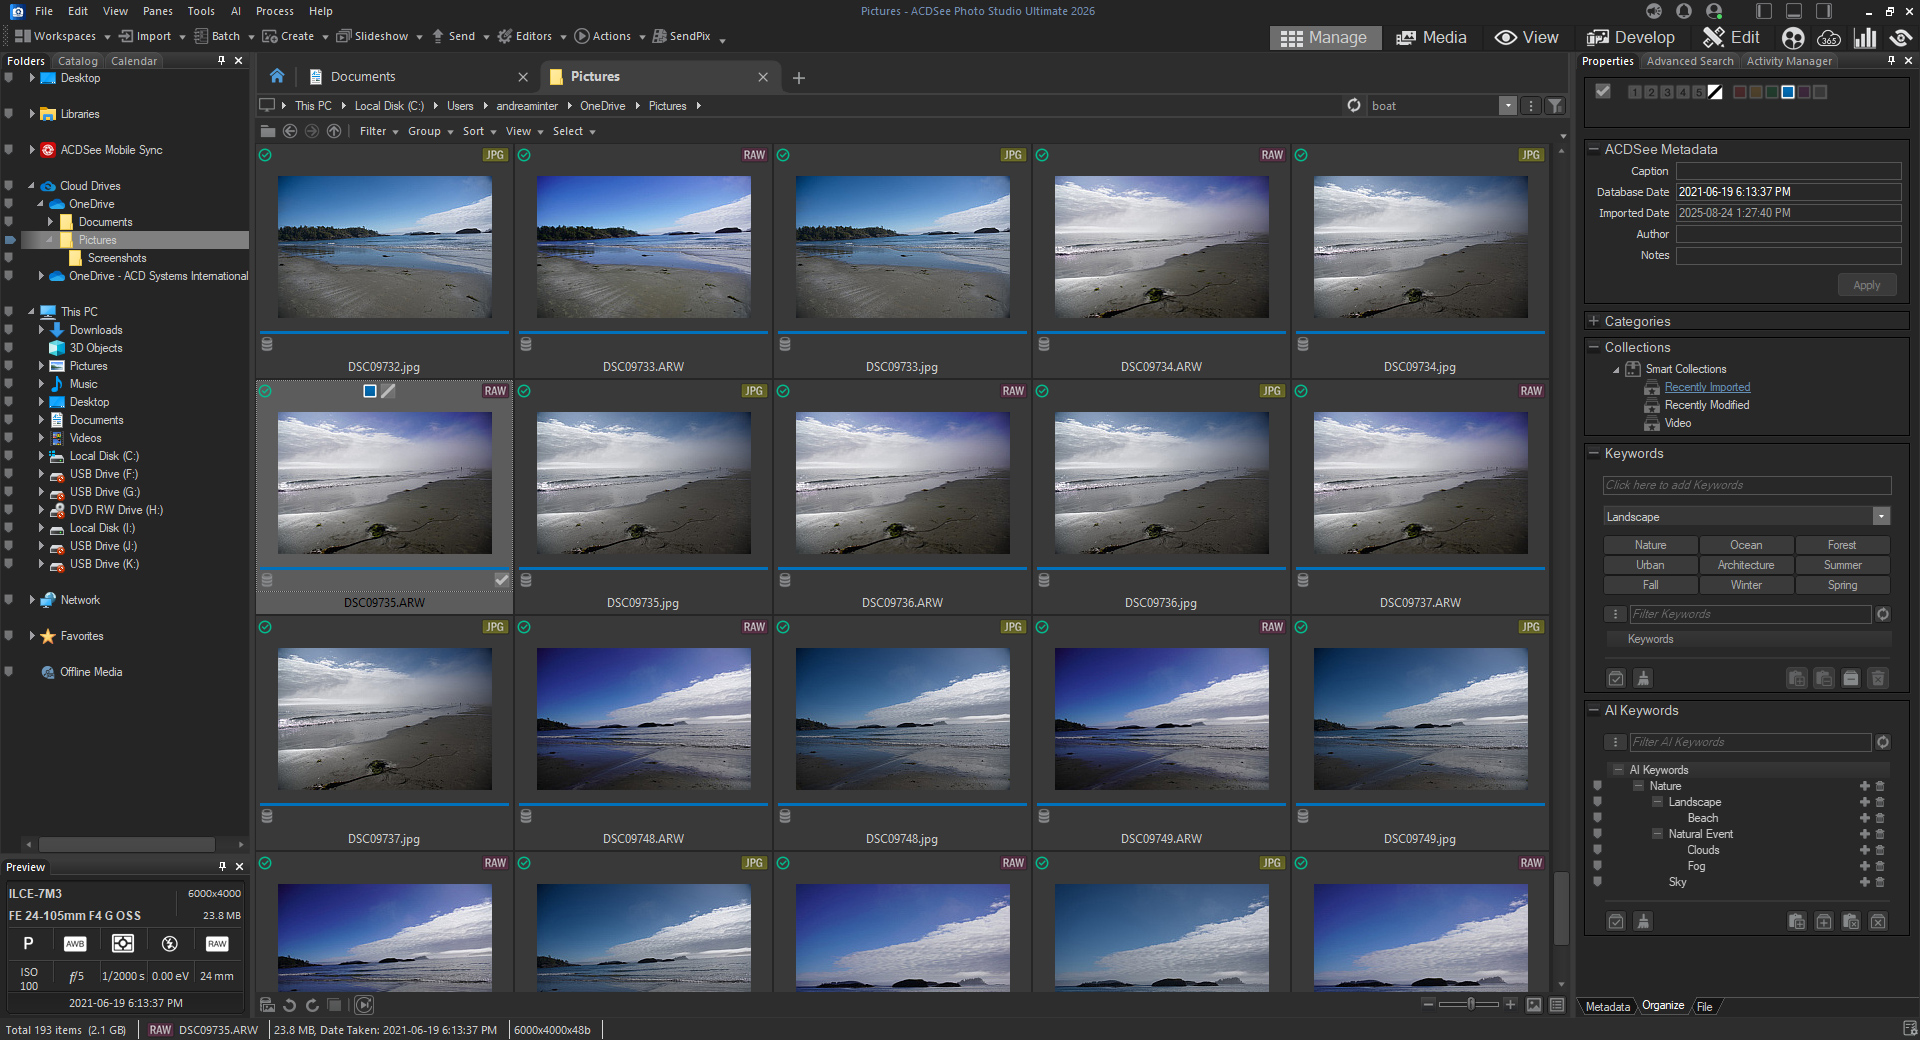Open the Recently Imported smart collection

point(1707,387)
